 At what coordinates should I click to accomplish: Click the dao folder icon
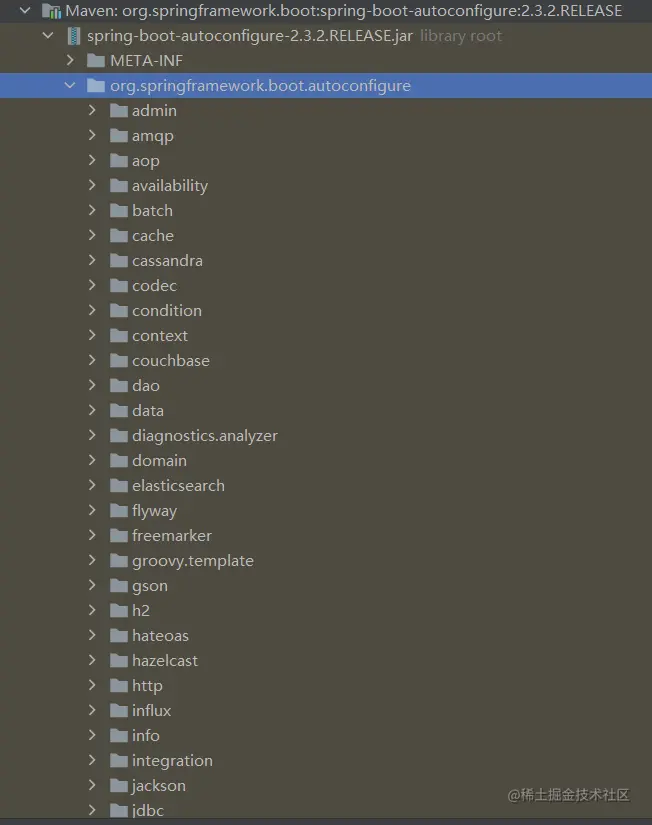[x=119, y=386]
